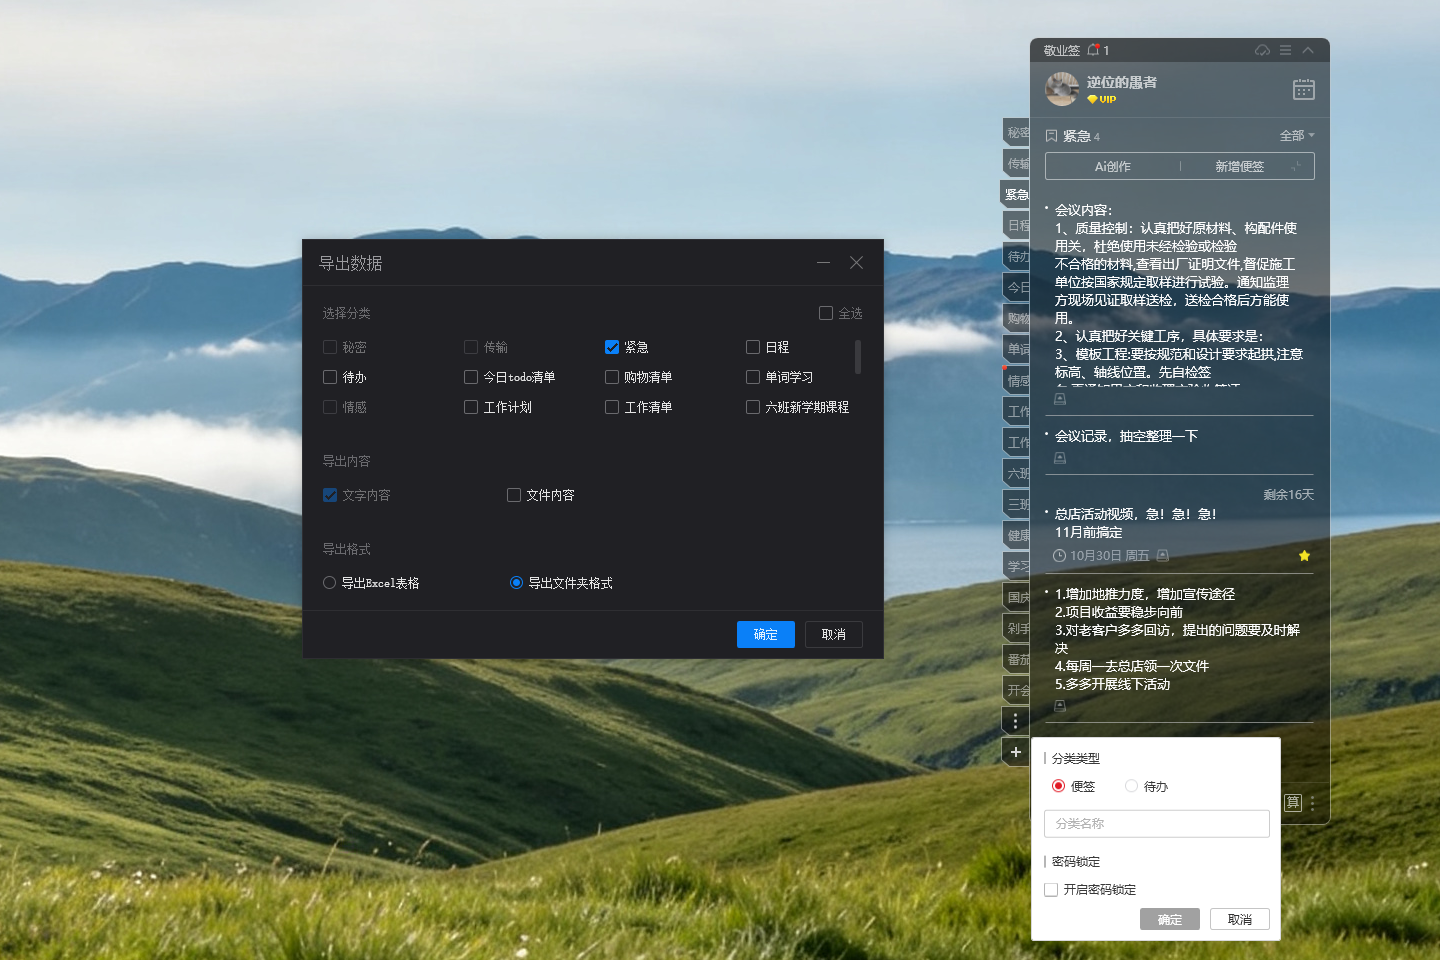Click the gold star on 总店活动视频 note
Image resolution: width=1440 pixels, height=960 pixels.
click(1304, 556)
